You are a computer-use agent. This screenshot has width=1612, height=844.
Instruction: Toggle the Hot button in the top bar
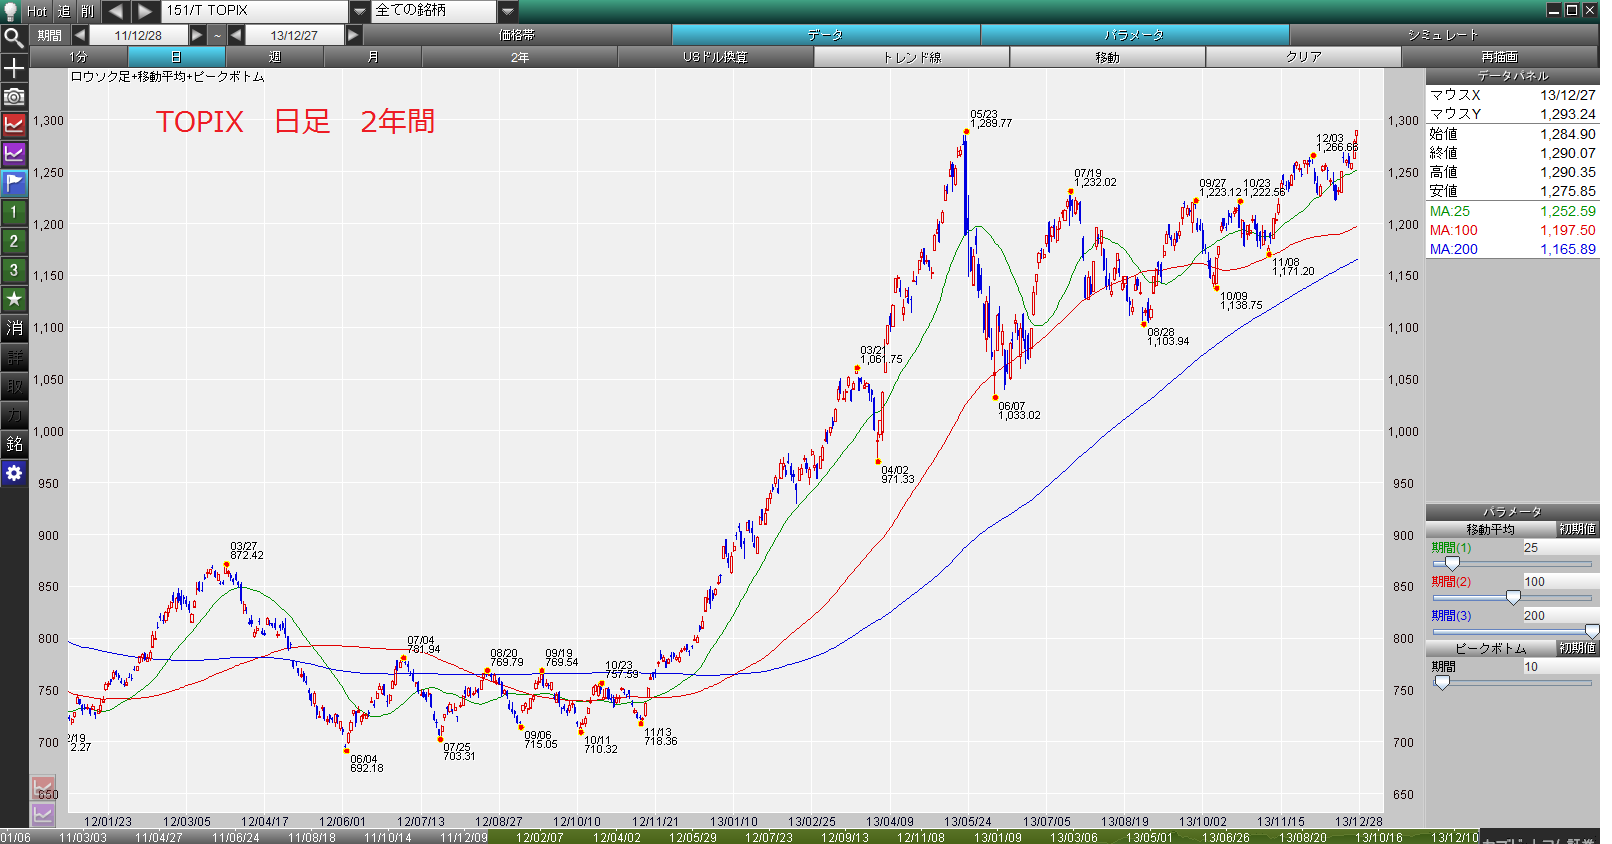(x=36, y=11)
